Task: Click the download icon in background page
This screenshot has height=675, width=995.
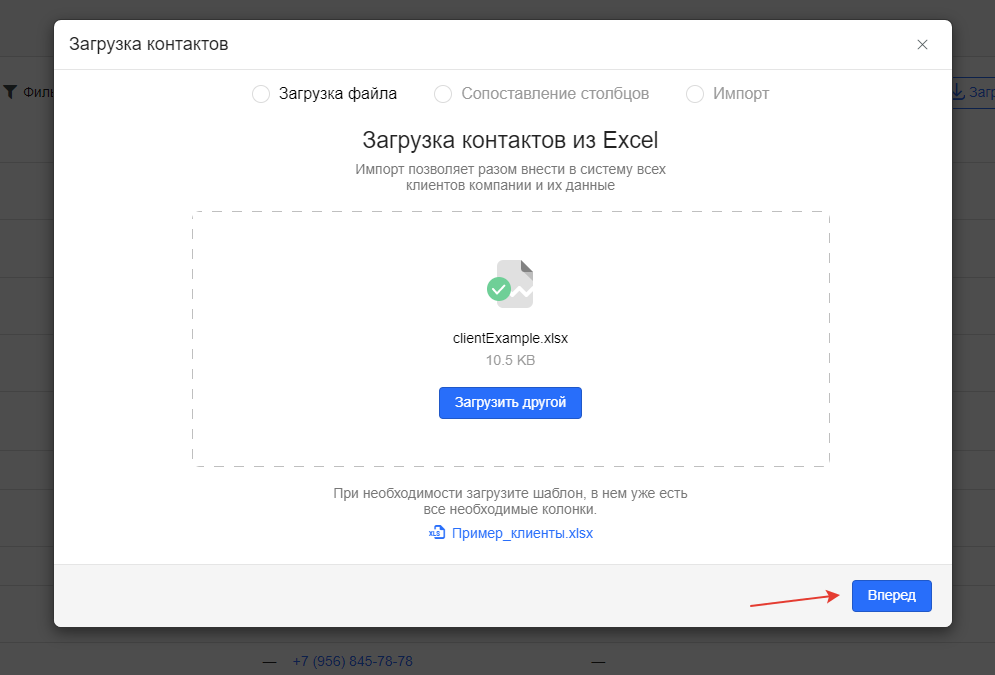Action: (958, 92)
